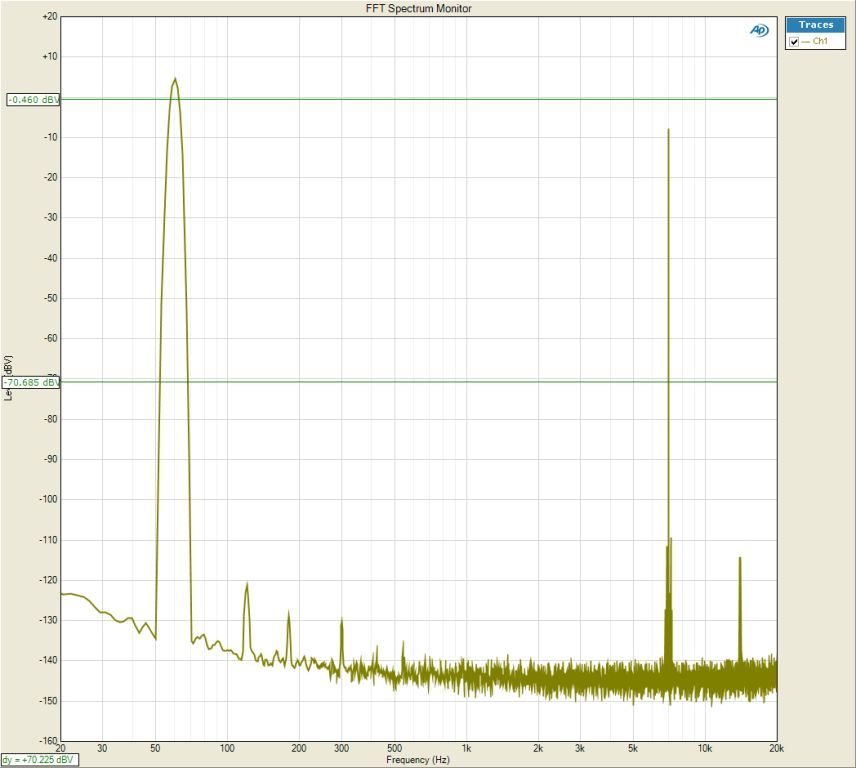This screenshot has width=856, height=768.
Task: Click the 1k frequency axis tick label
Action: [x=466, y=748]
